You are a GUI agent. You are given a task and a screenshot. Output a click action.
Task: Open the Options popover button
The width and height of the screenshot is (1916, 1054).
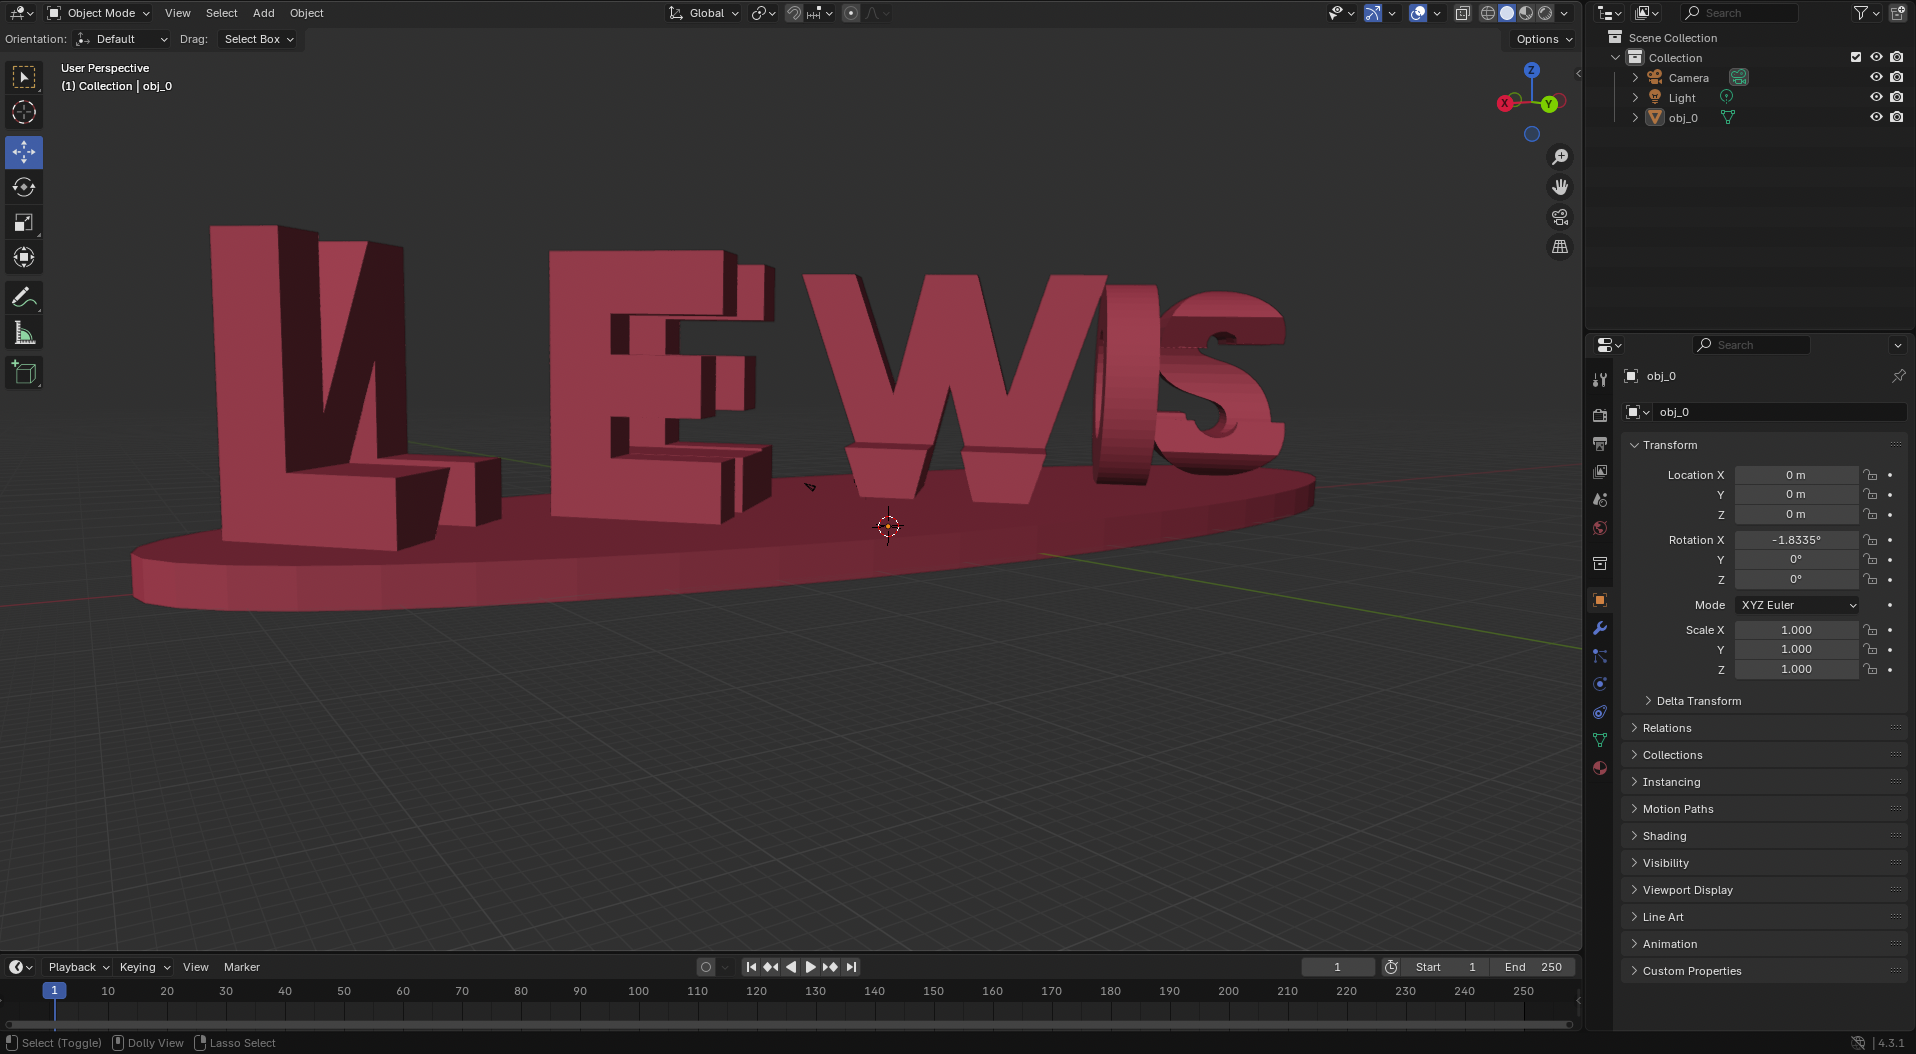tap(1543, 39)
